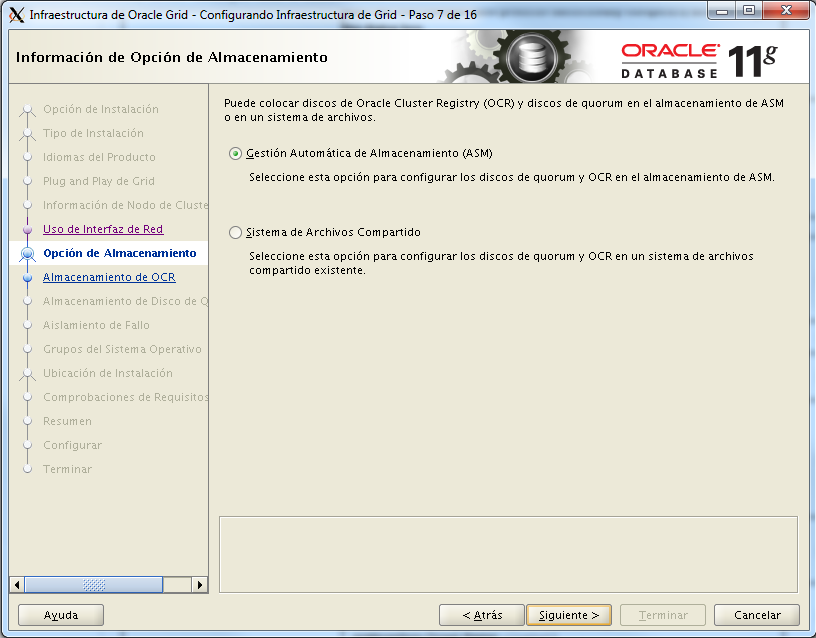This screenshot has height=638, width=816.
Task: Click the Plug and Play de Grid step
Action: 99,181
